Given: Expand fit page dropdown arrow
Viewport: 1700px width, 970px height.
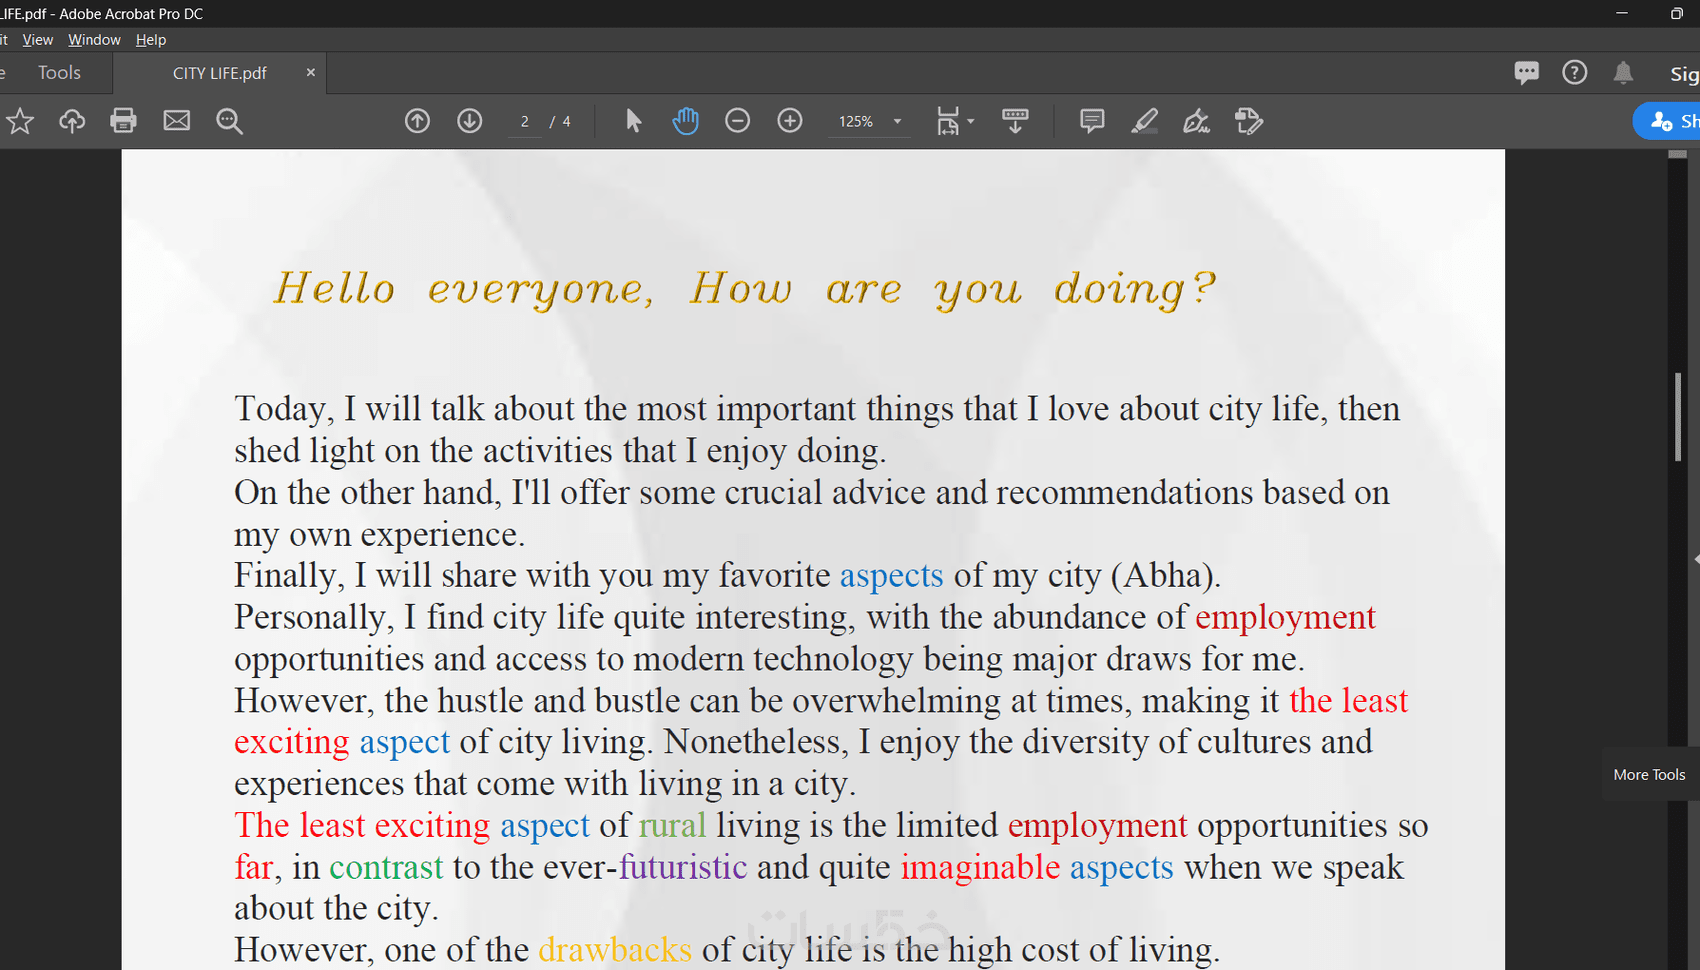Looking at the screenshot, I should (971, 121).
